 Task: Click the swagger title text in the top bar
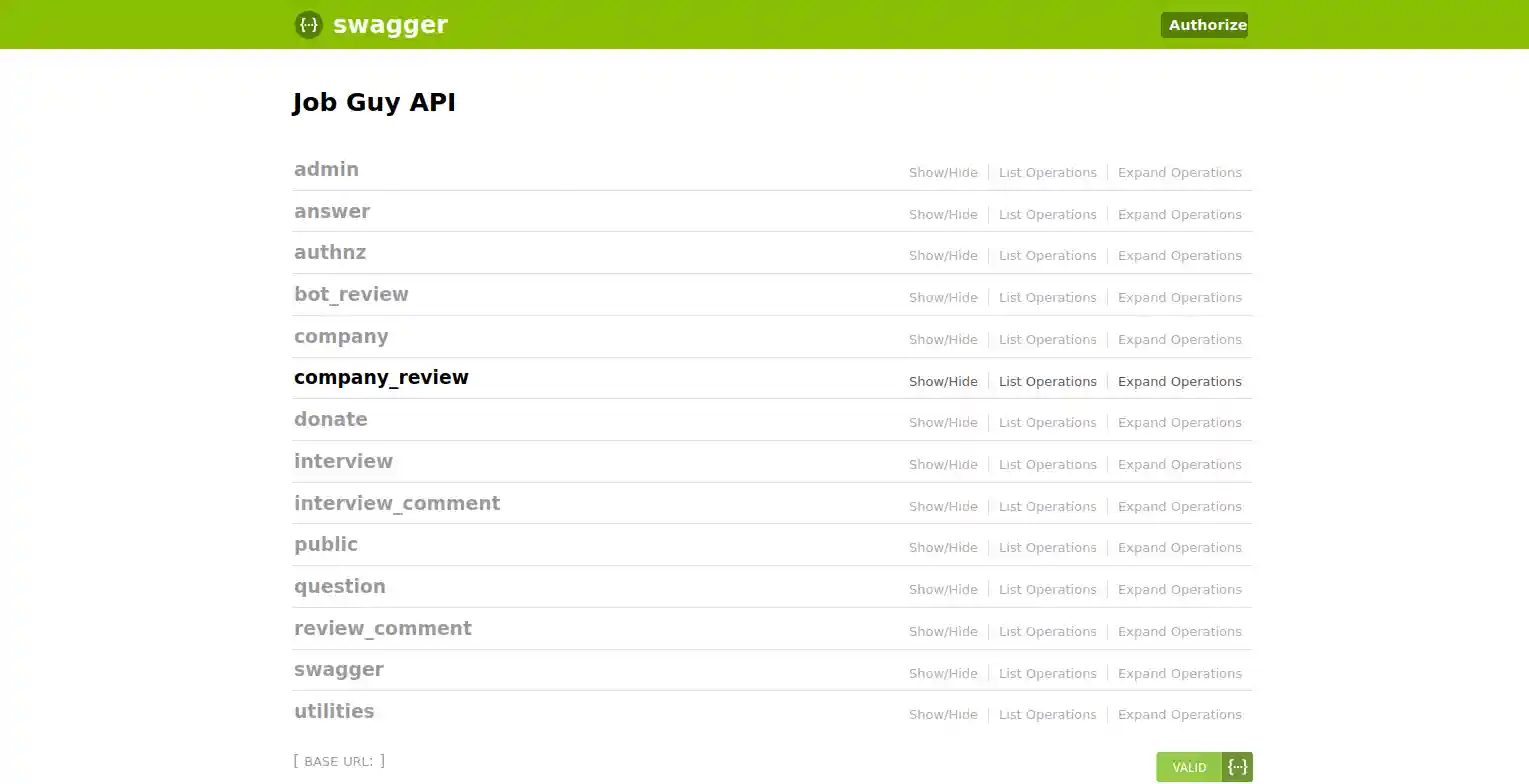point(390,25)
